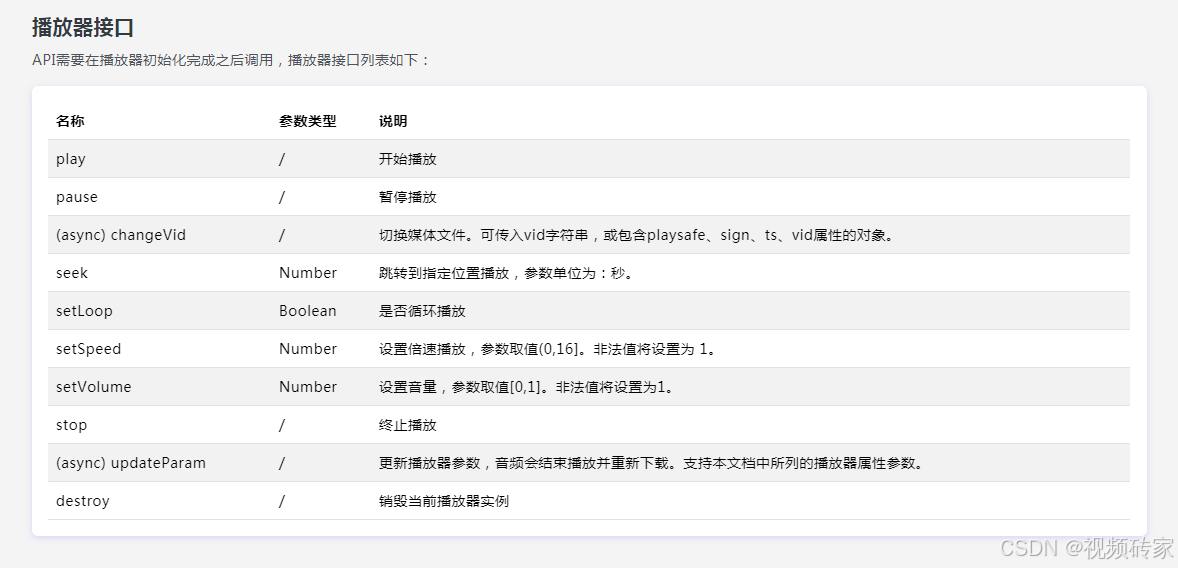The width and height of the screenshot is (1178, 568).
Task: Click the 暂停播放 description
Action: coord(408,197)
